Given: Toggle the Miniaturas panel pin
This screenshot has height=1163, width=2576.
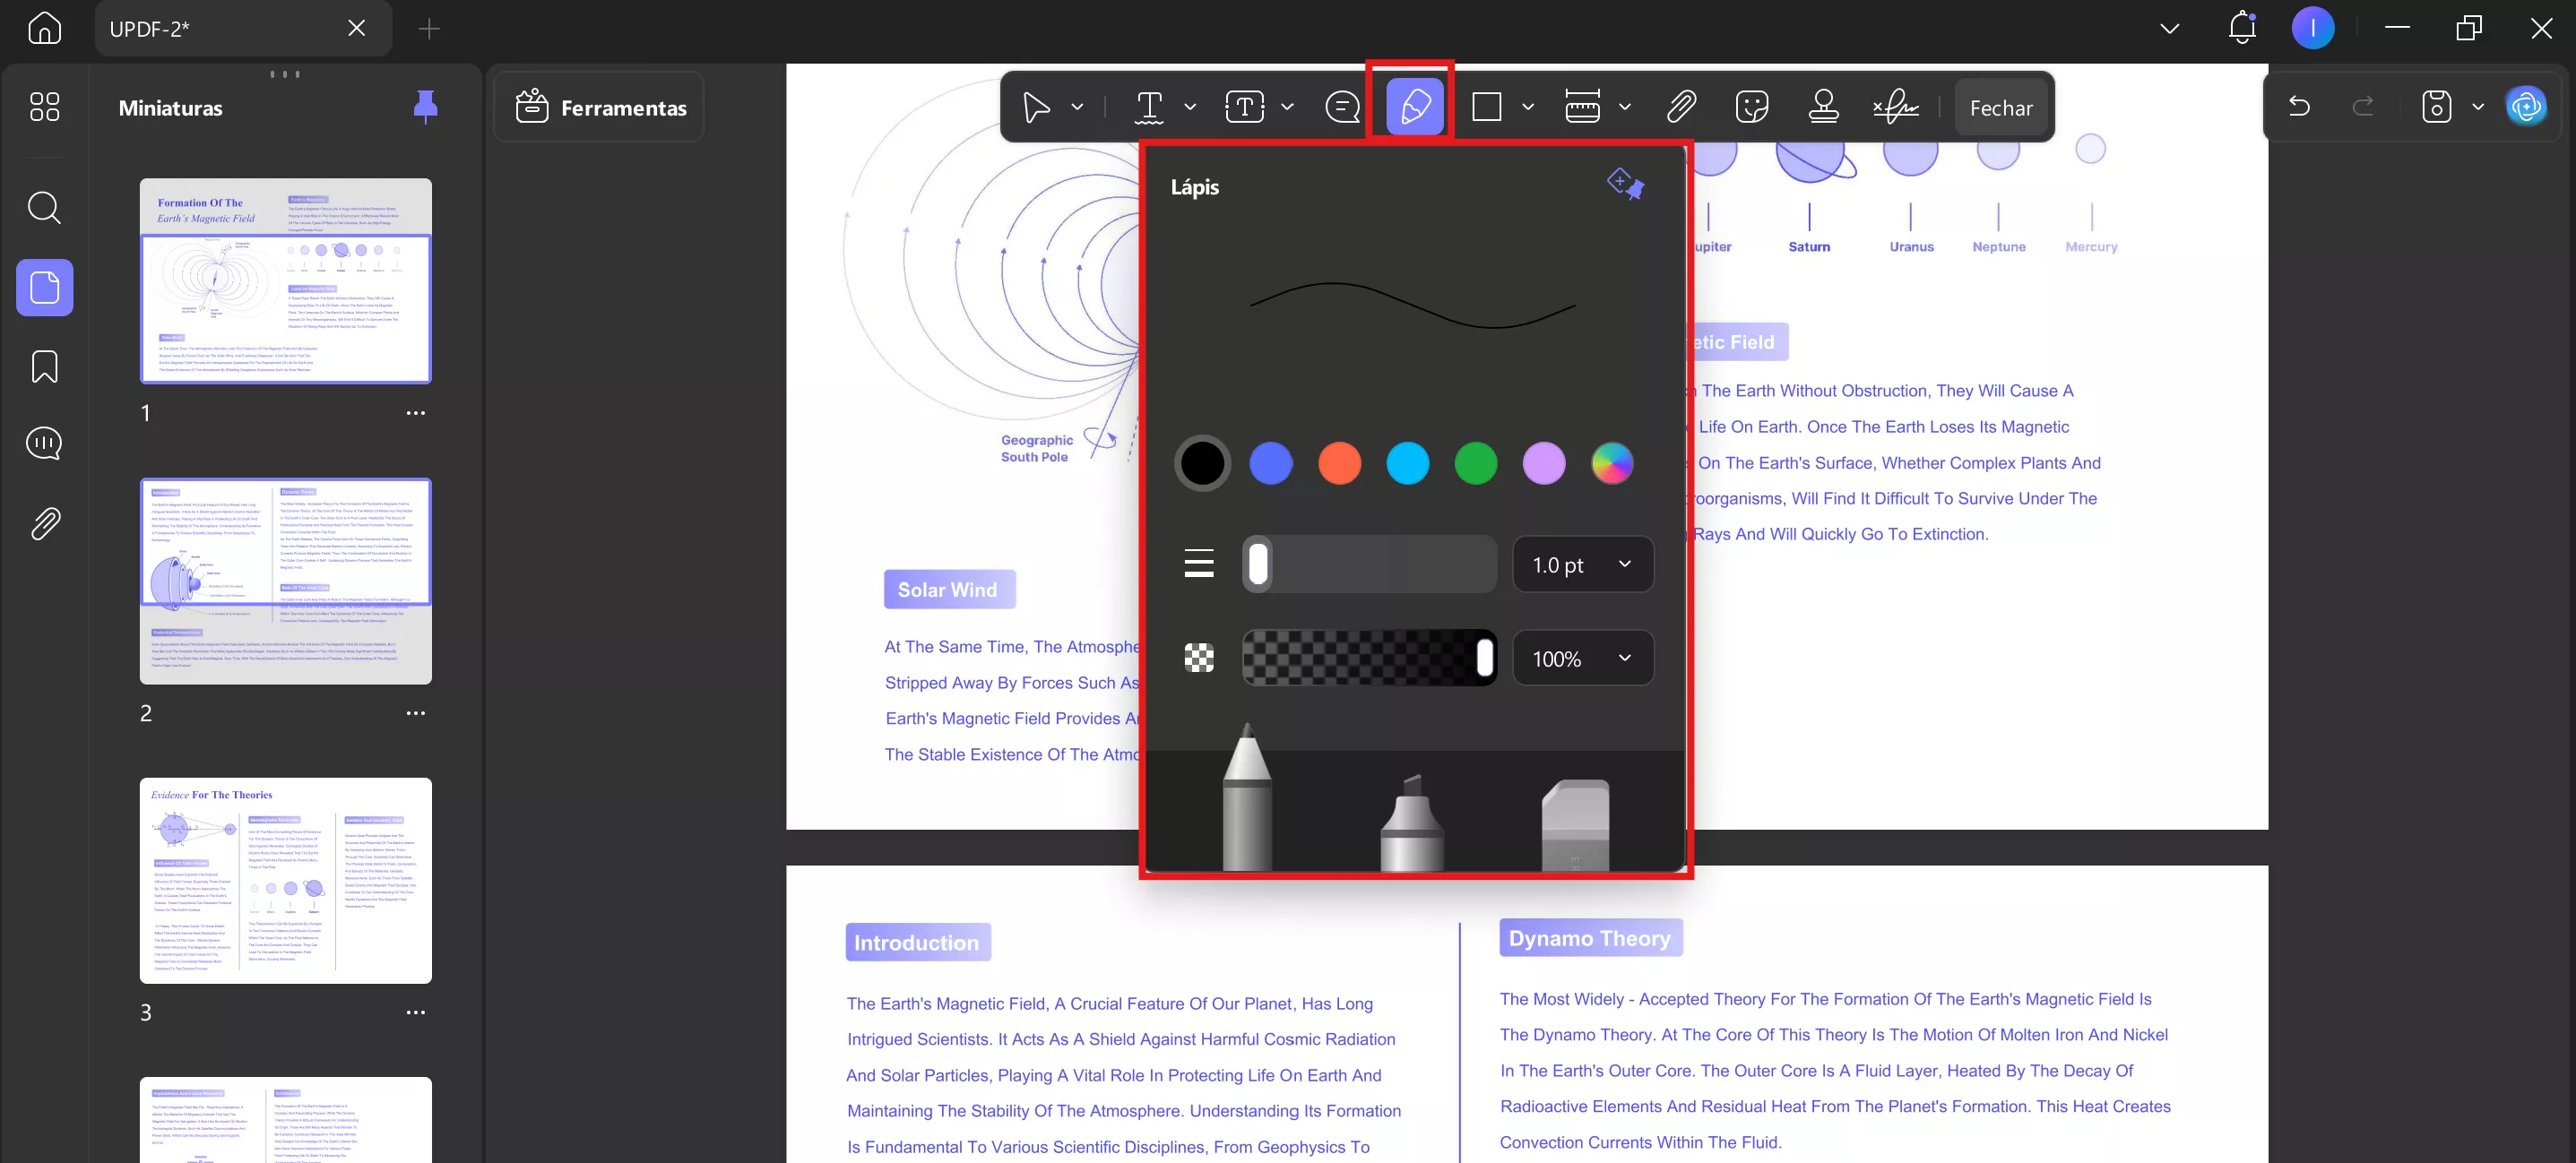Looking at the screenshot, I should coord(425,106).
